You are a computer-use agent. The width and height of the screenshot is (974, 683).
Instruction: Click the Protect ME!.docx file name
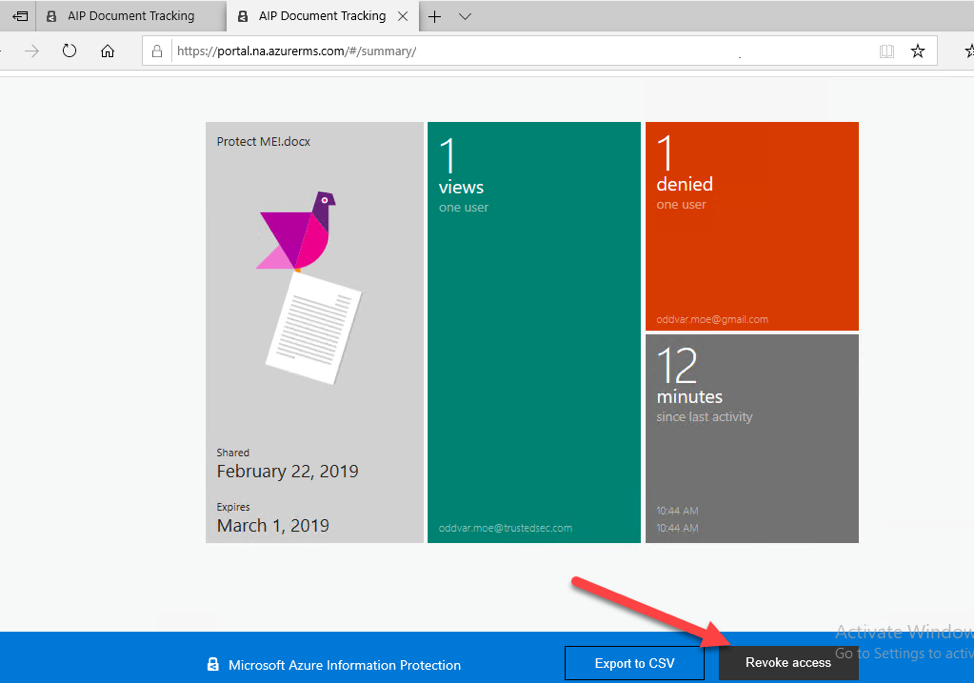point(263,142)
